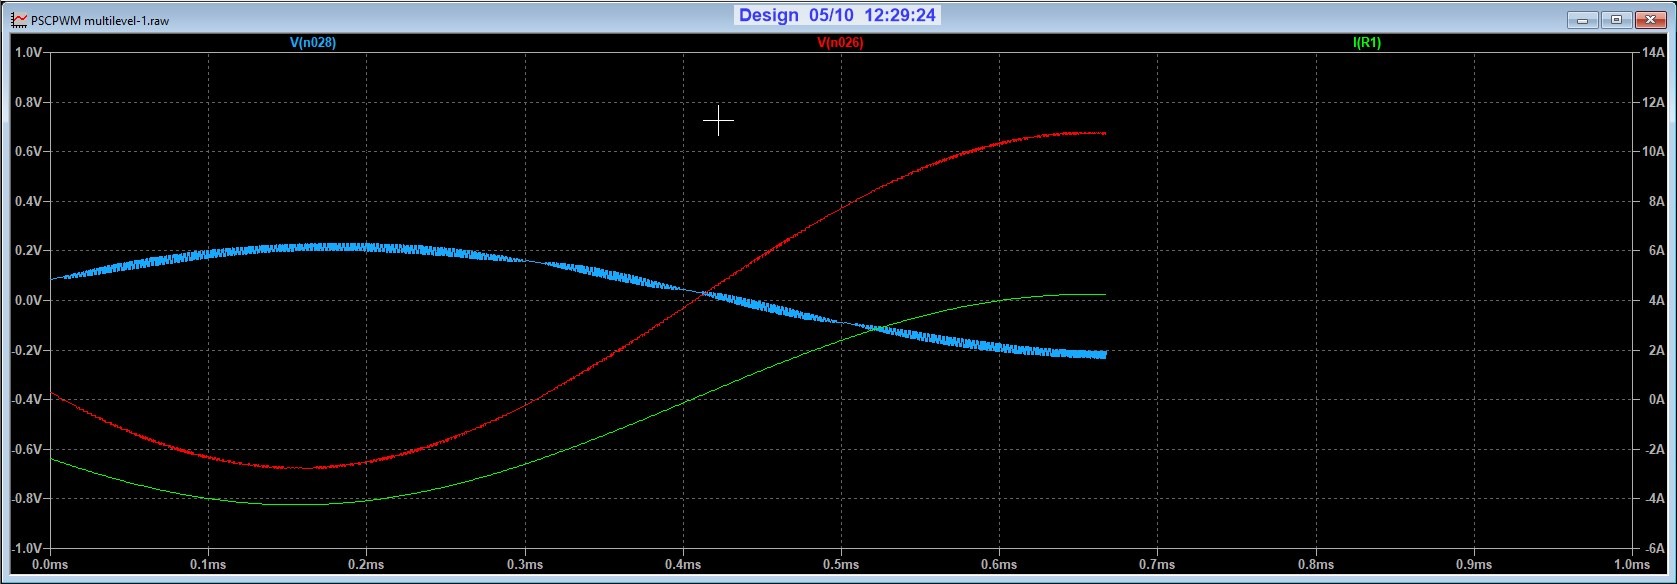Viewport: 1677px width, 584px height.
Task: Click the 1.0V left axis label
Action: point(28,52)
